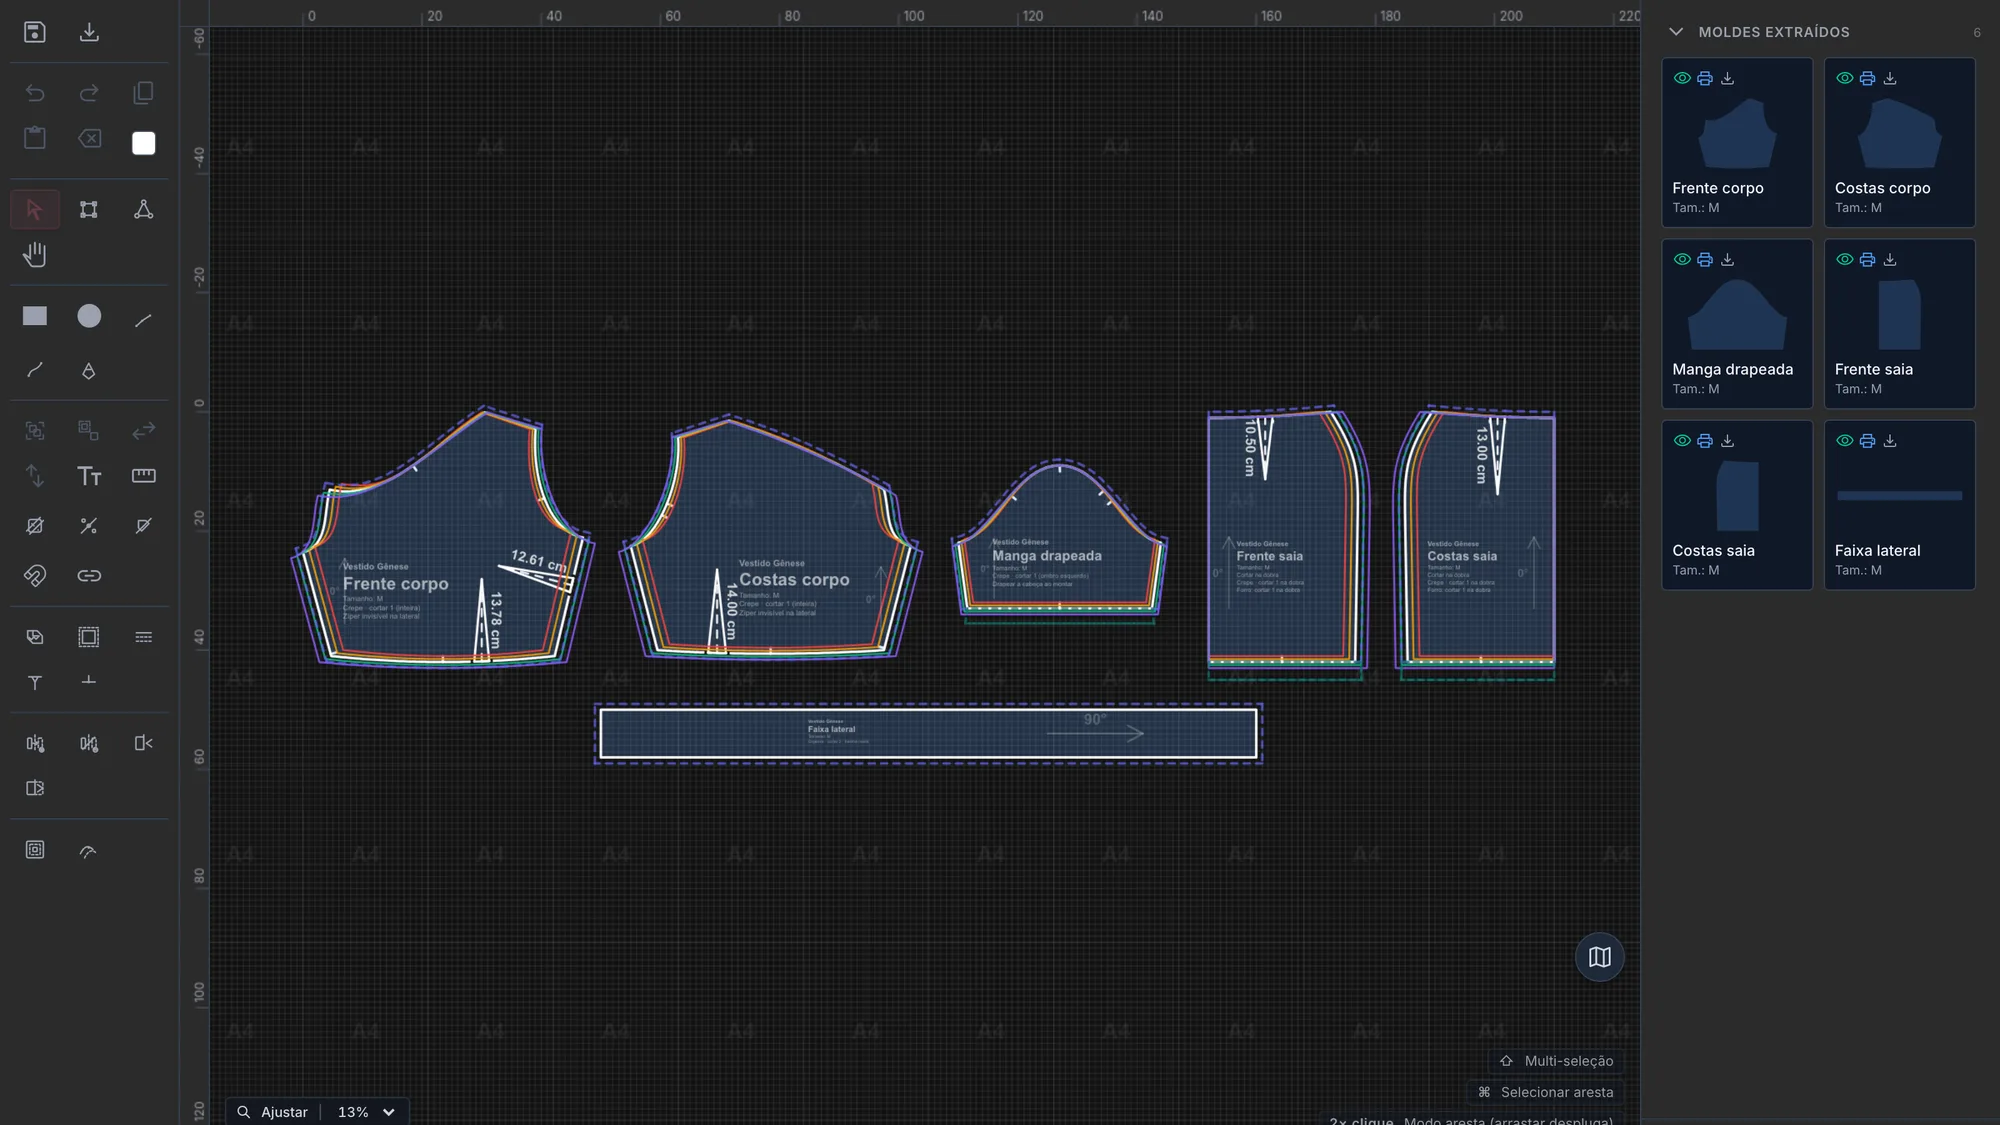Undo the last action
The image size is (2000, 1125).
[x=35, y=93]
